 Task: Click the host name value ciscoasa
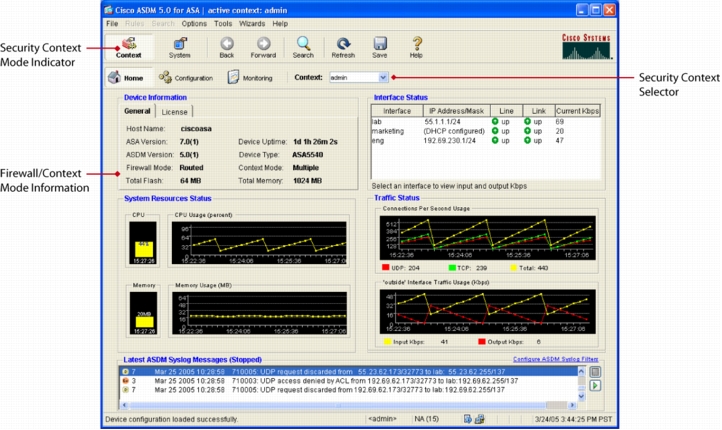pyautogui.click(x=196, y=129)
